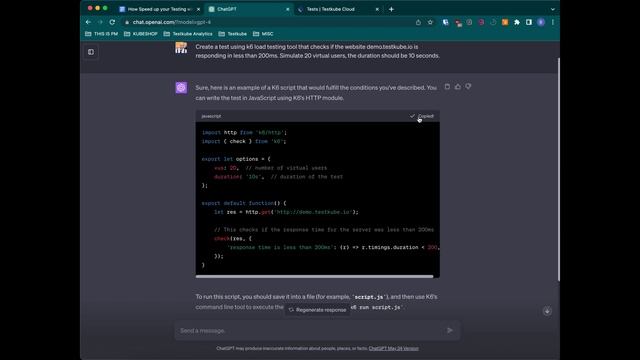Open Testkube Analytics bookmarks folder

click(188, 34)
